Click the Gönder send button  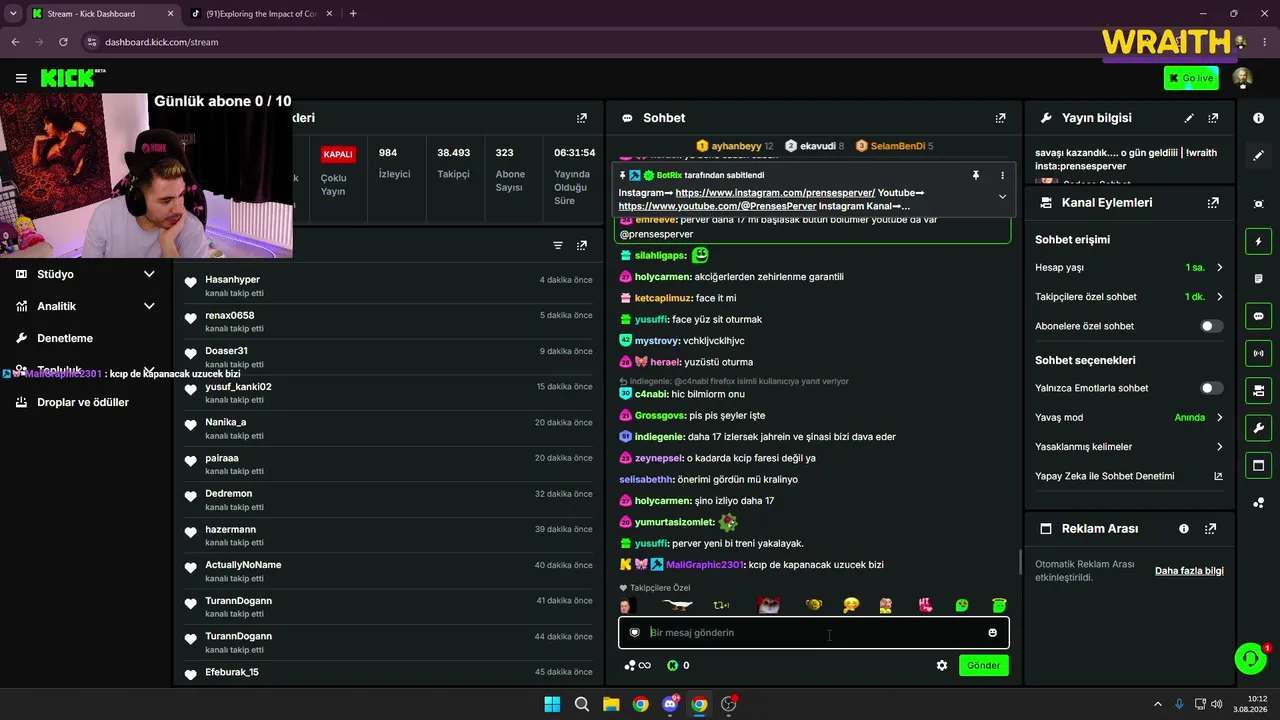[983, 665]
